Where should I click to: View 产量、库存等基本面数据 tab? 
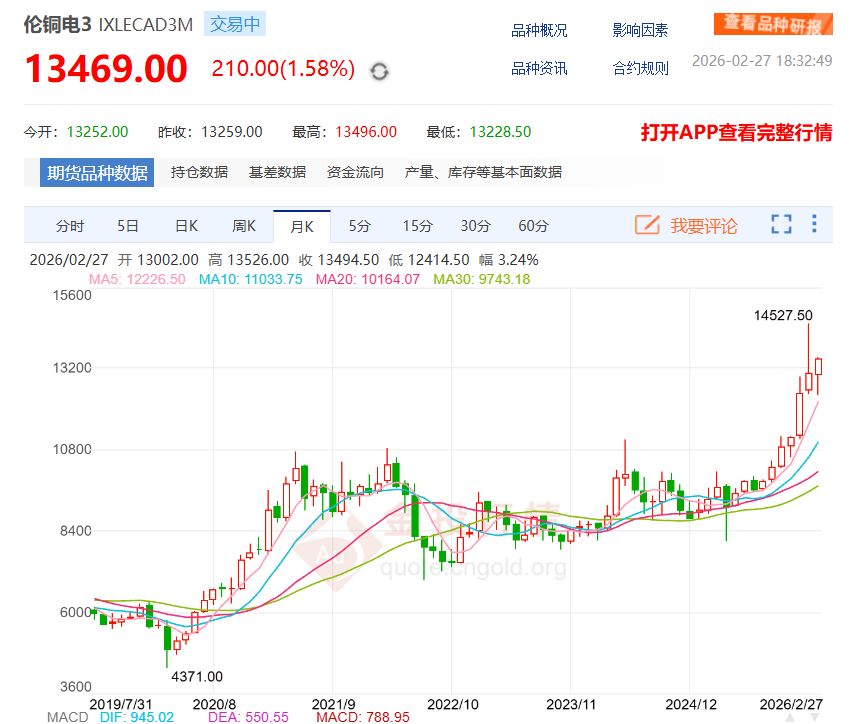tap(483, 171)
